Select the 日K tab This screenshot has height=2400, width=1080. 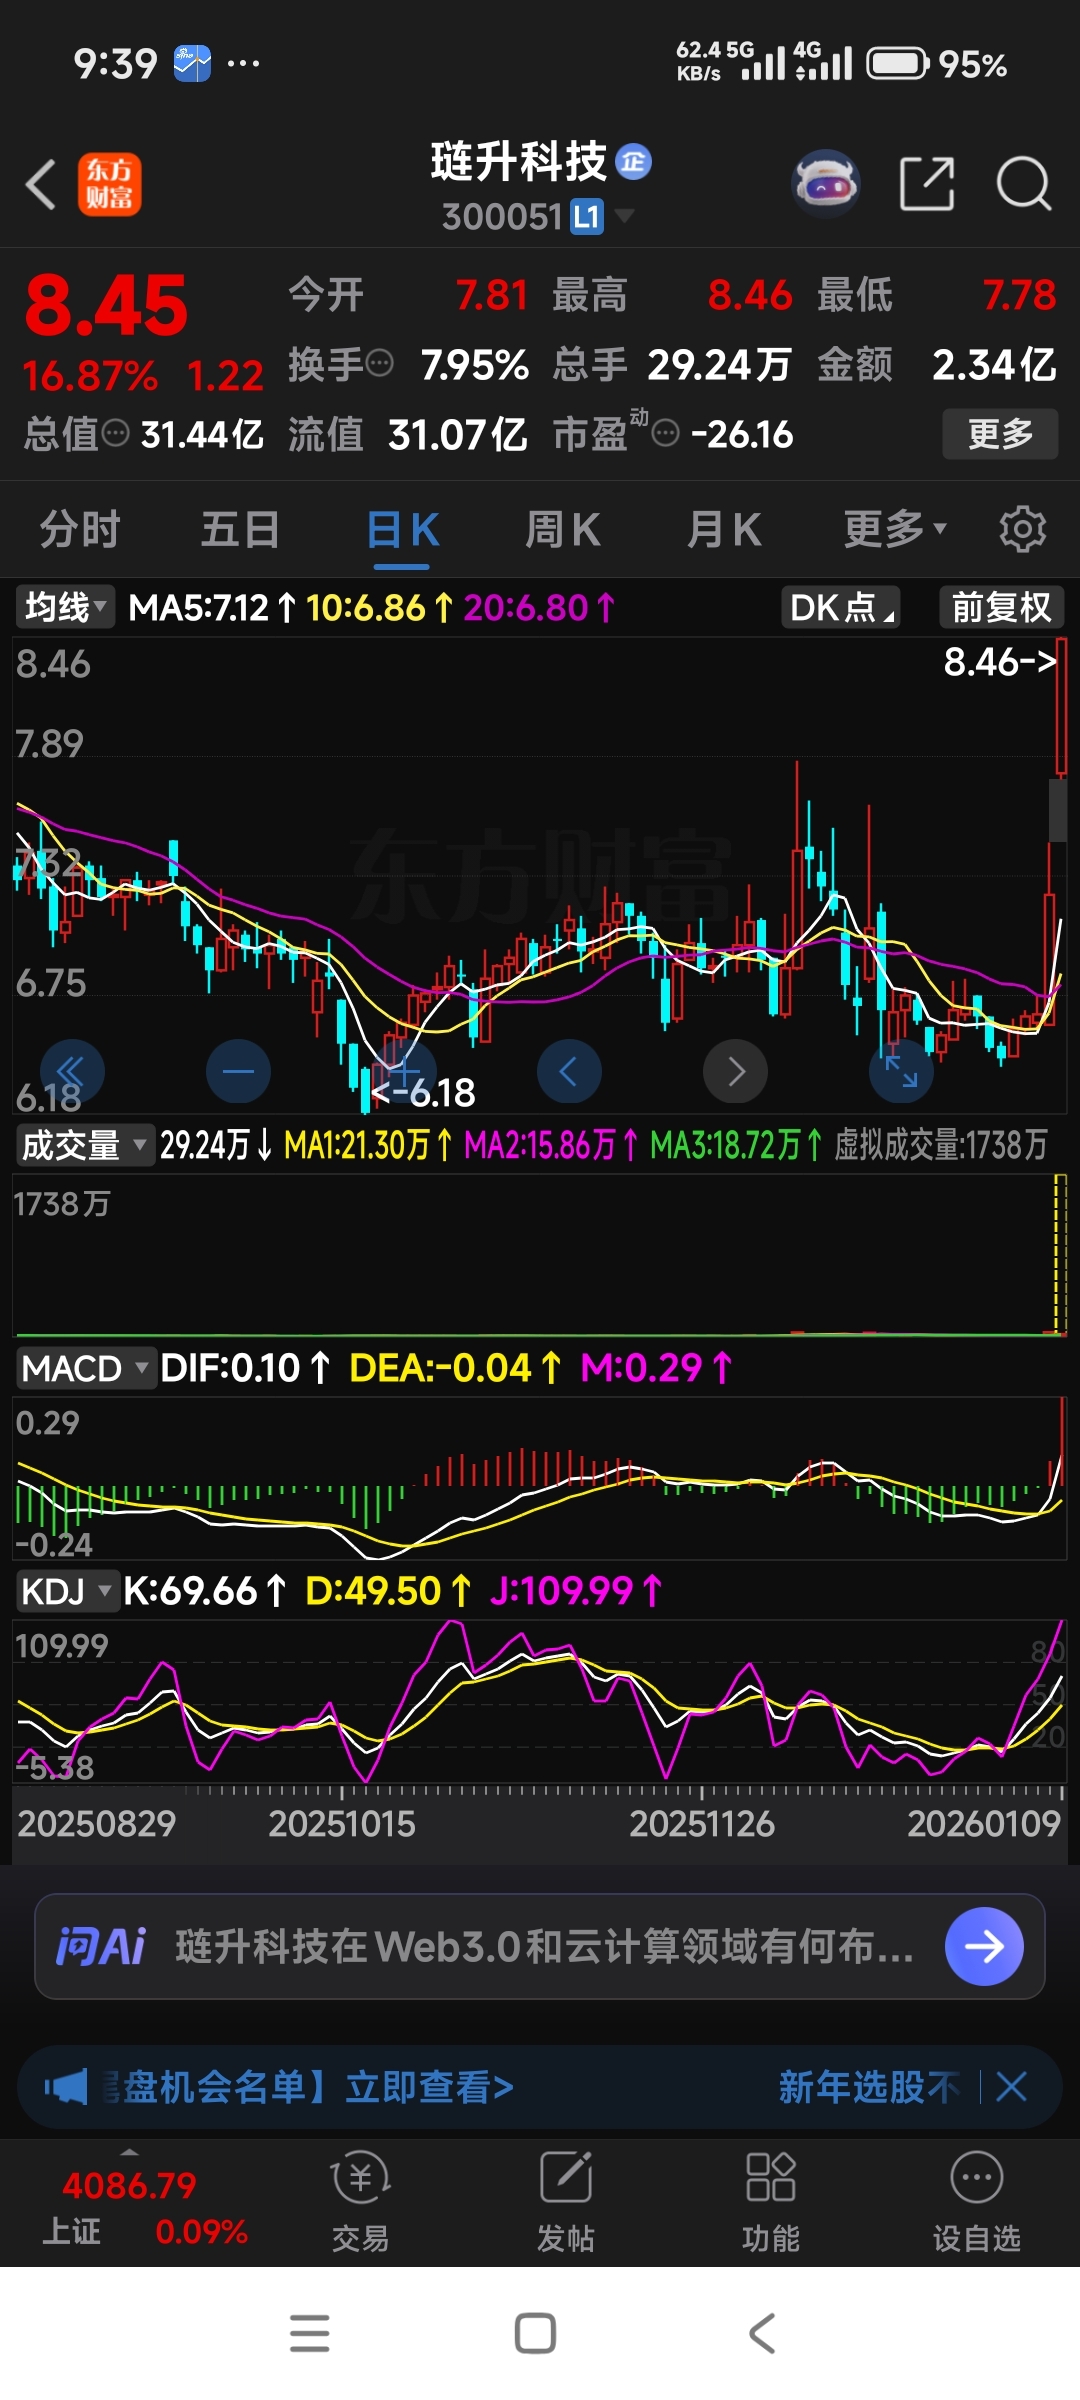click(x=402, y=528)
